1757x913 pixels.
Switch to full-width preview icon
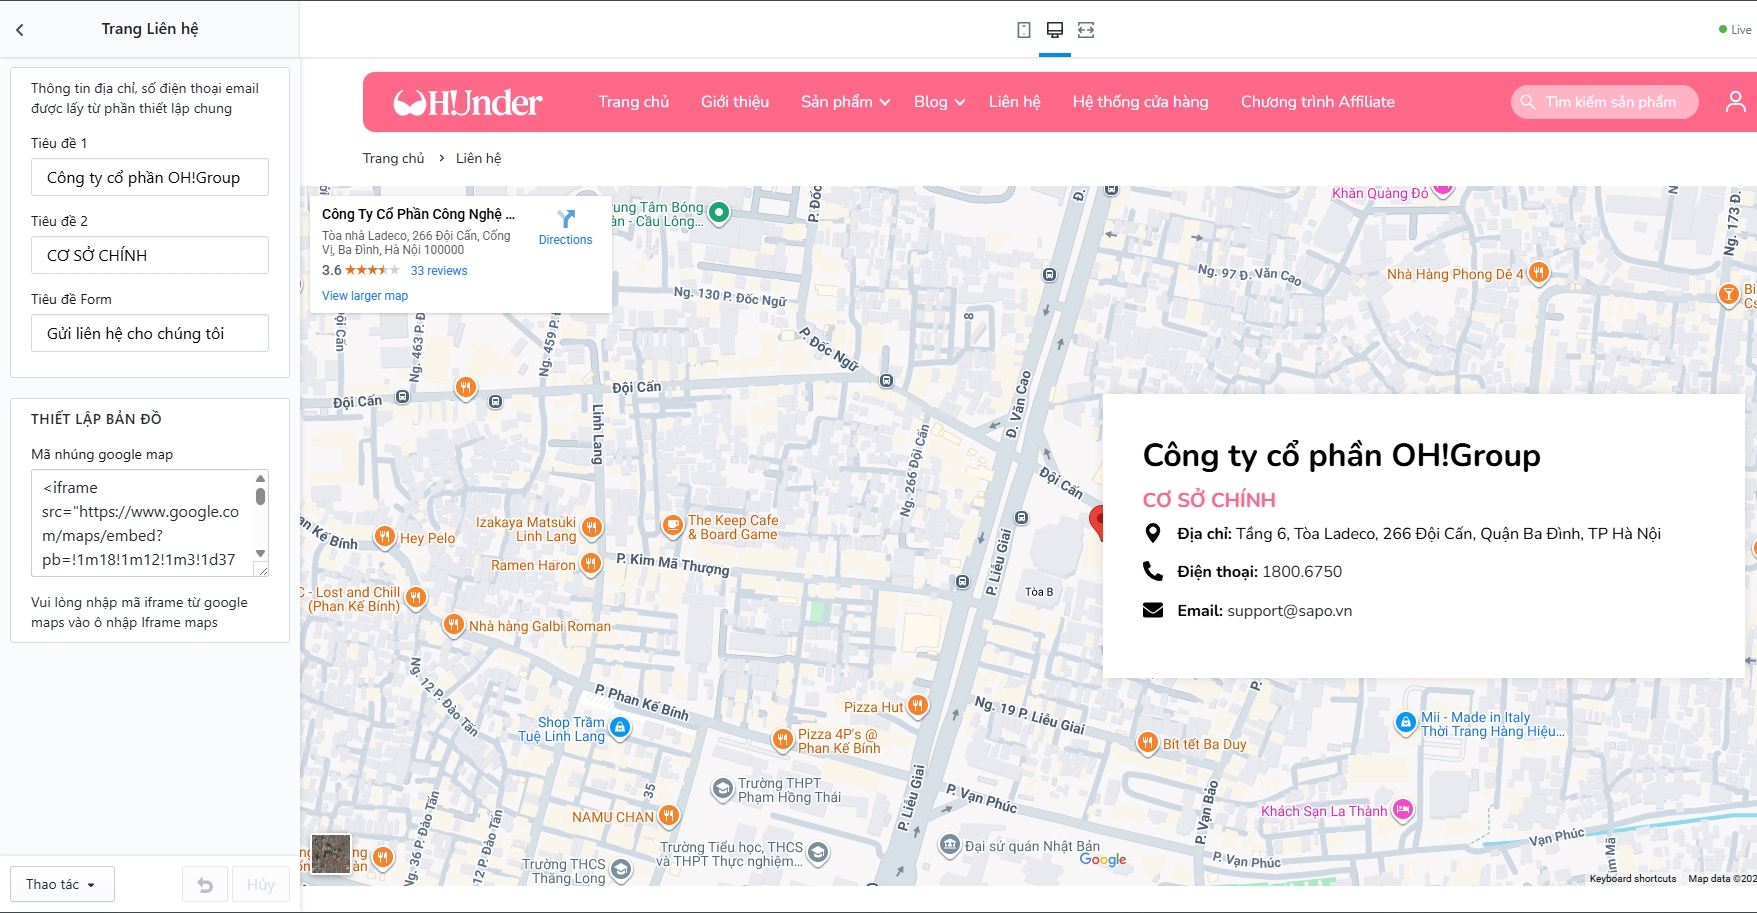coord(1086,30)
